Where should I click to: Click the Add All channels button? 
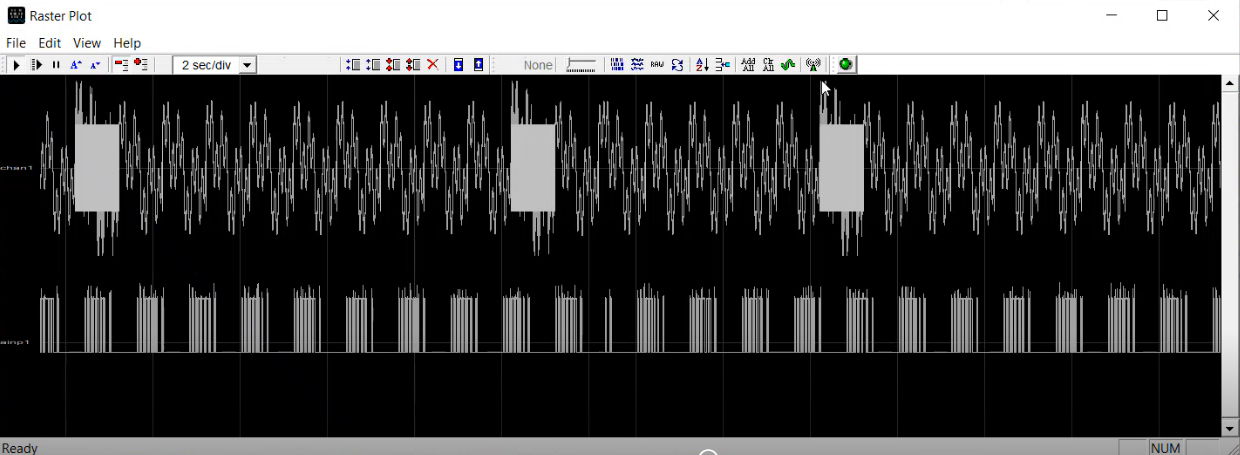748,65
